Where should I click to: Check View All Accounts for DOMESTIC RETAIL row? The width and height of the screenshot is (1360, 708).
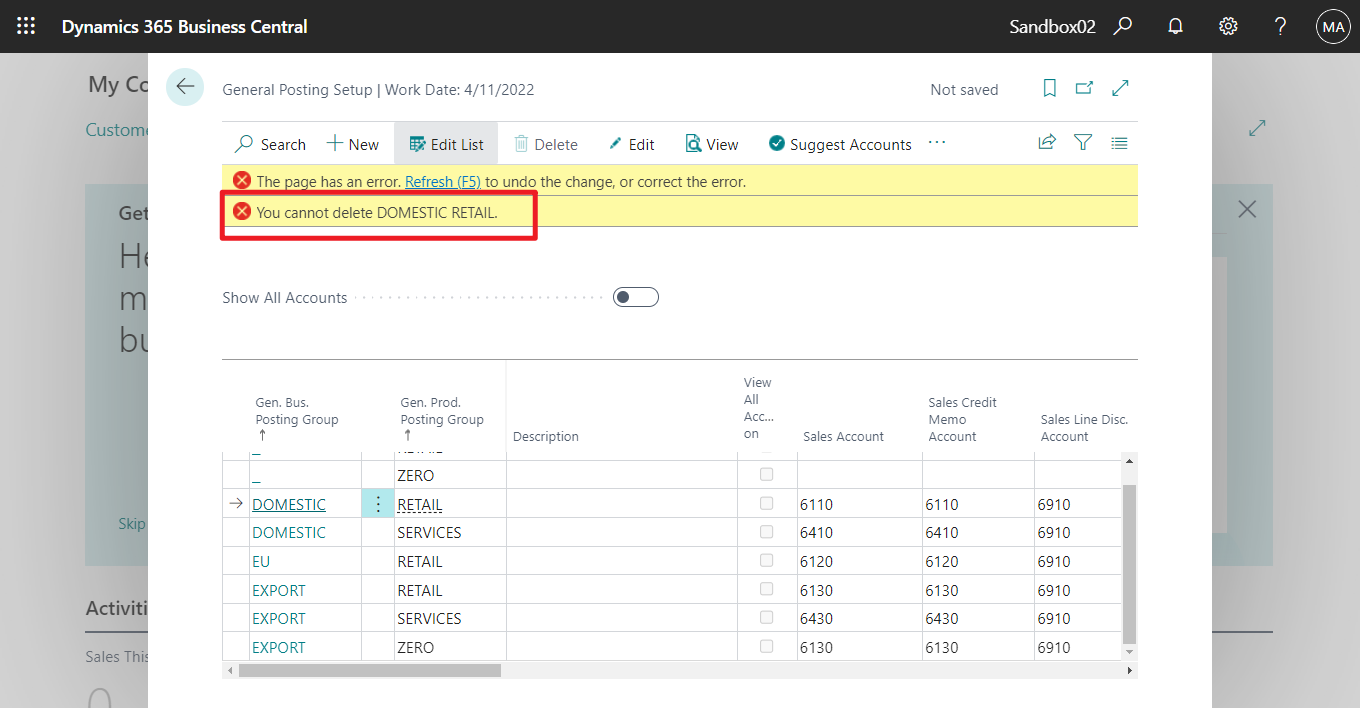click(x=767, y=504)
